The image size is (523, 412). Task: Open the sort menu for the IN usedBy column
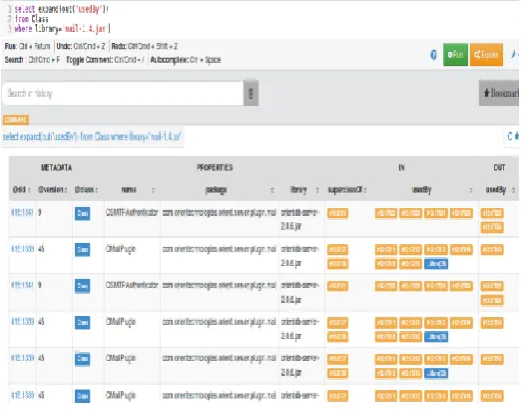point(471,190)
